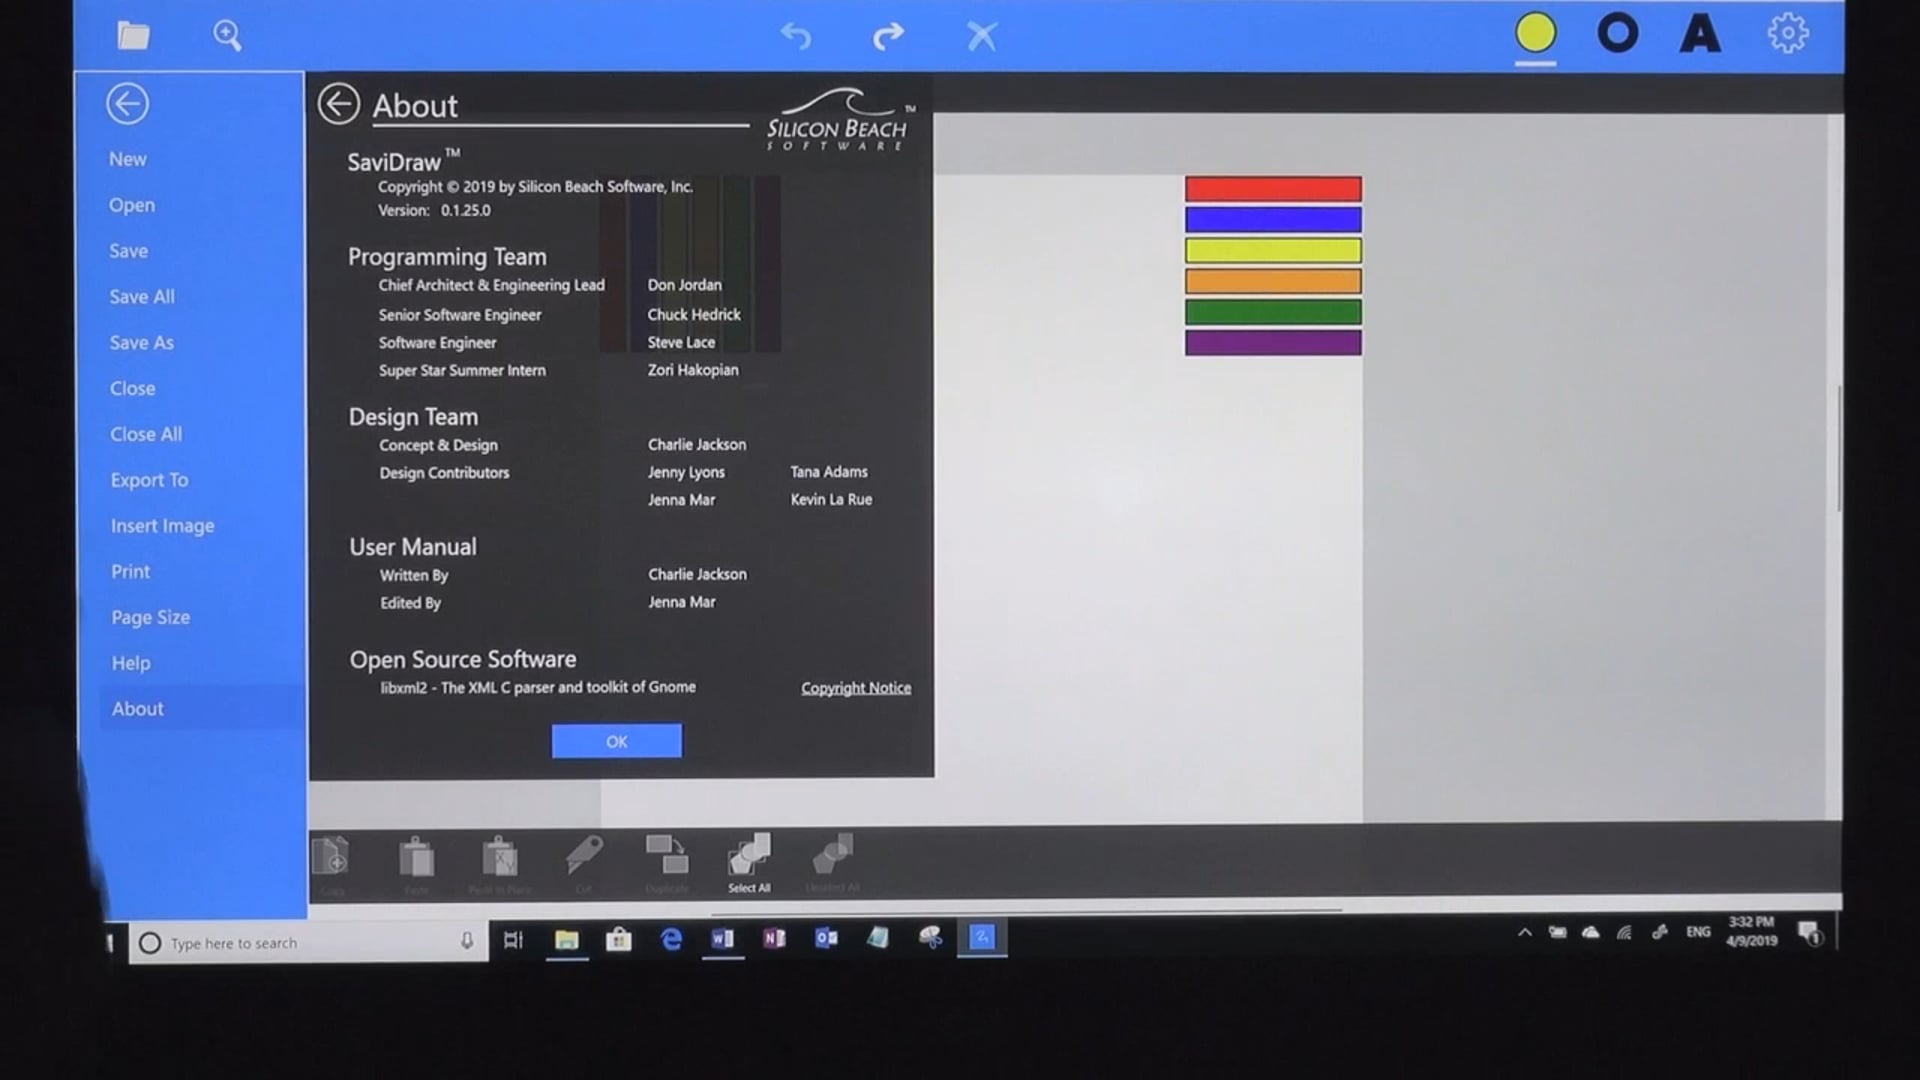Select the black ring stroke tool
Viewport: 1920px width, 1080px height.
tap(1617, 34)
